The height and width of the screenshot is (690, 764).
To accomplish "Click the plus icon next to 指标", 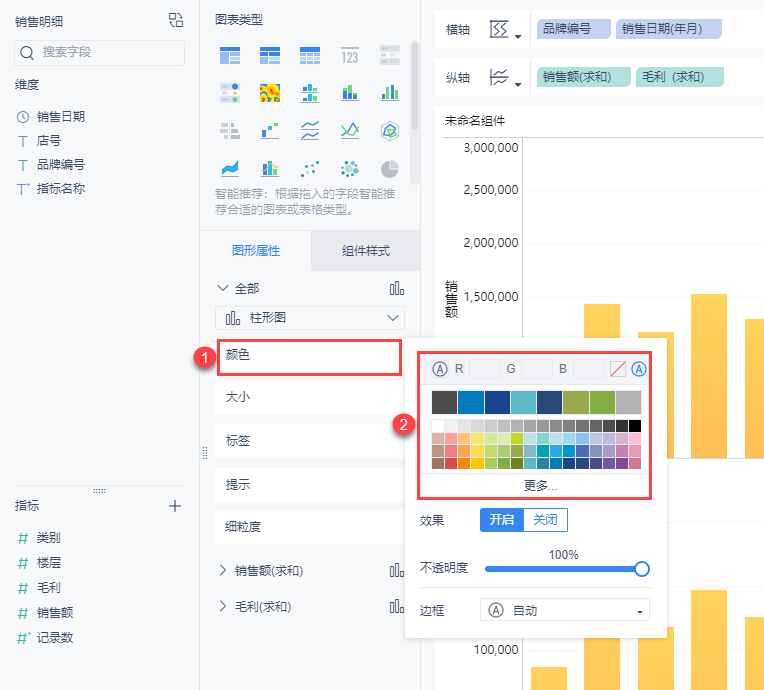I will point(174,506).
